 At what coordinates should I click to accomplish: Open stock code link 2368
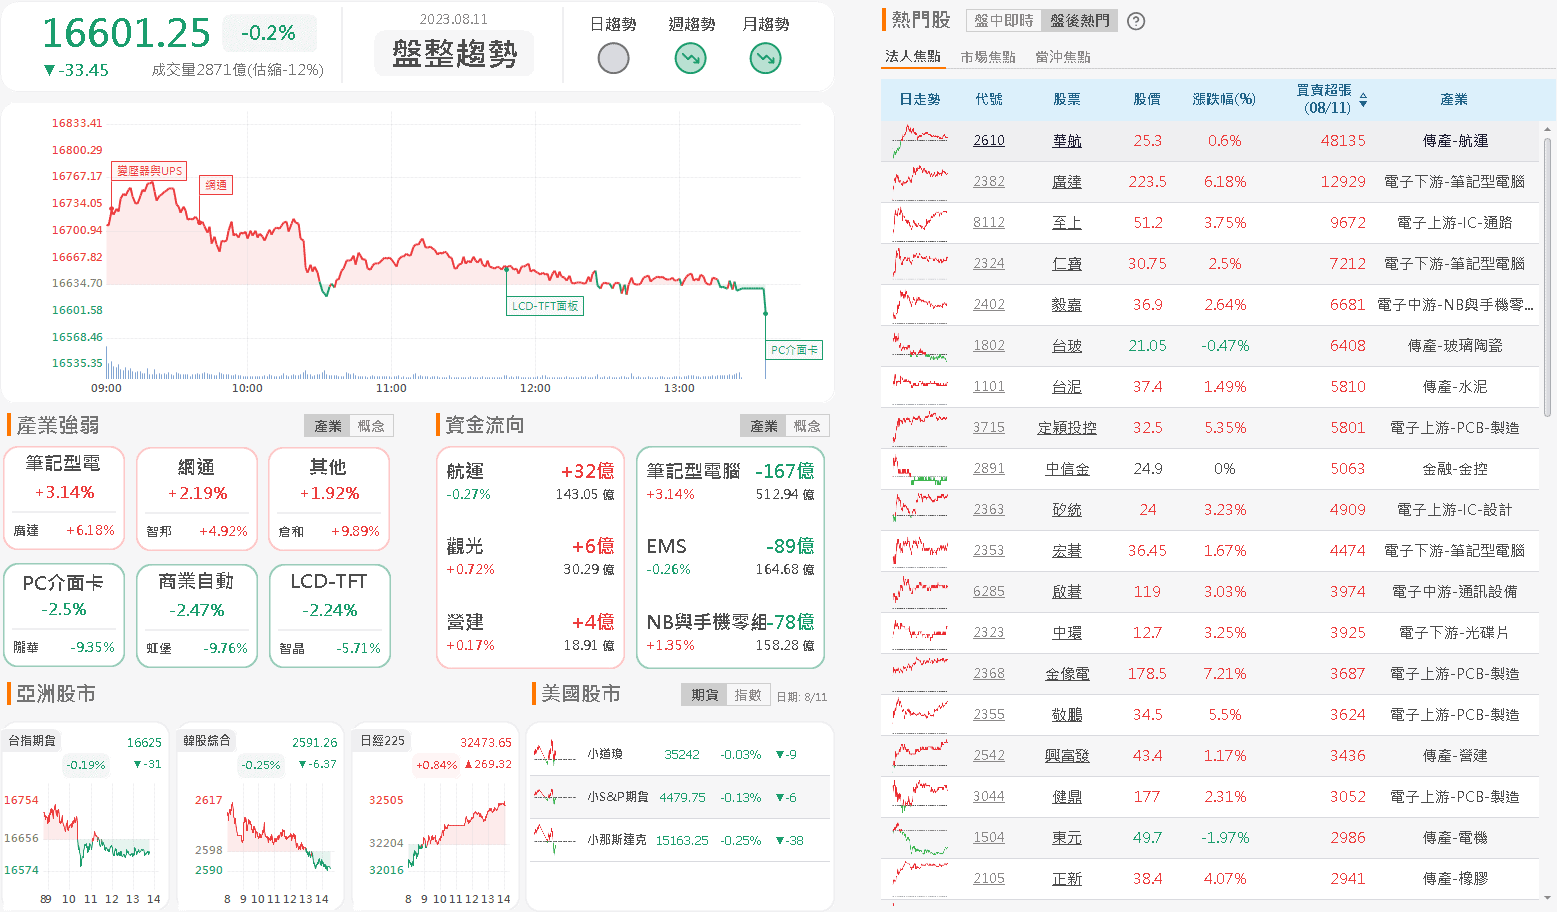click(x=989, y=673)
